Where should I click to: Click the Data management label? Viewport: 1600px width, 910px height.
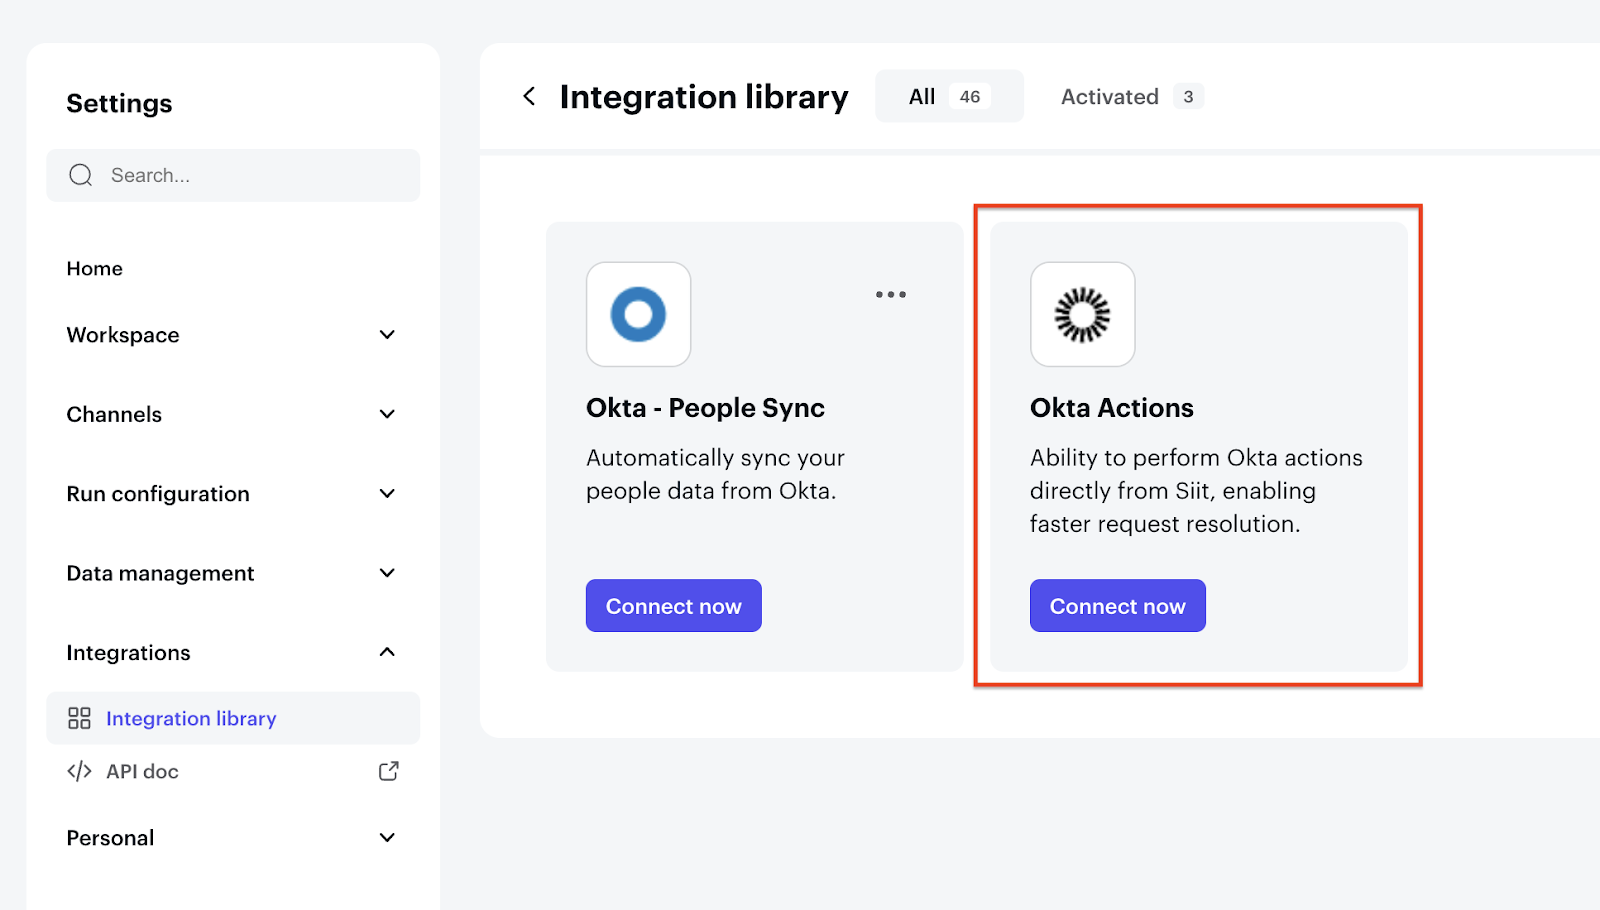click(x=160, y=573)
